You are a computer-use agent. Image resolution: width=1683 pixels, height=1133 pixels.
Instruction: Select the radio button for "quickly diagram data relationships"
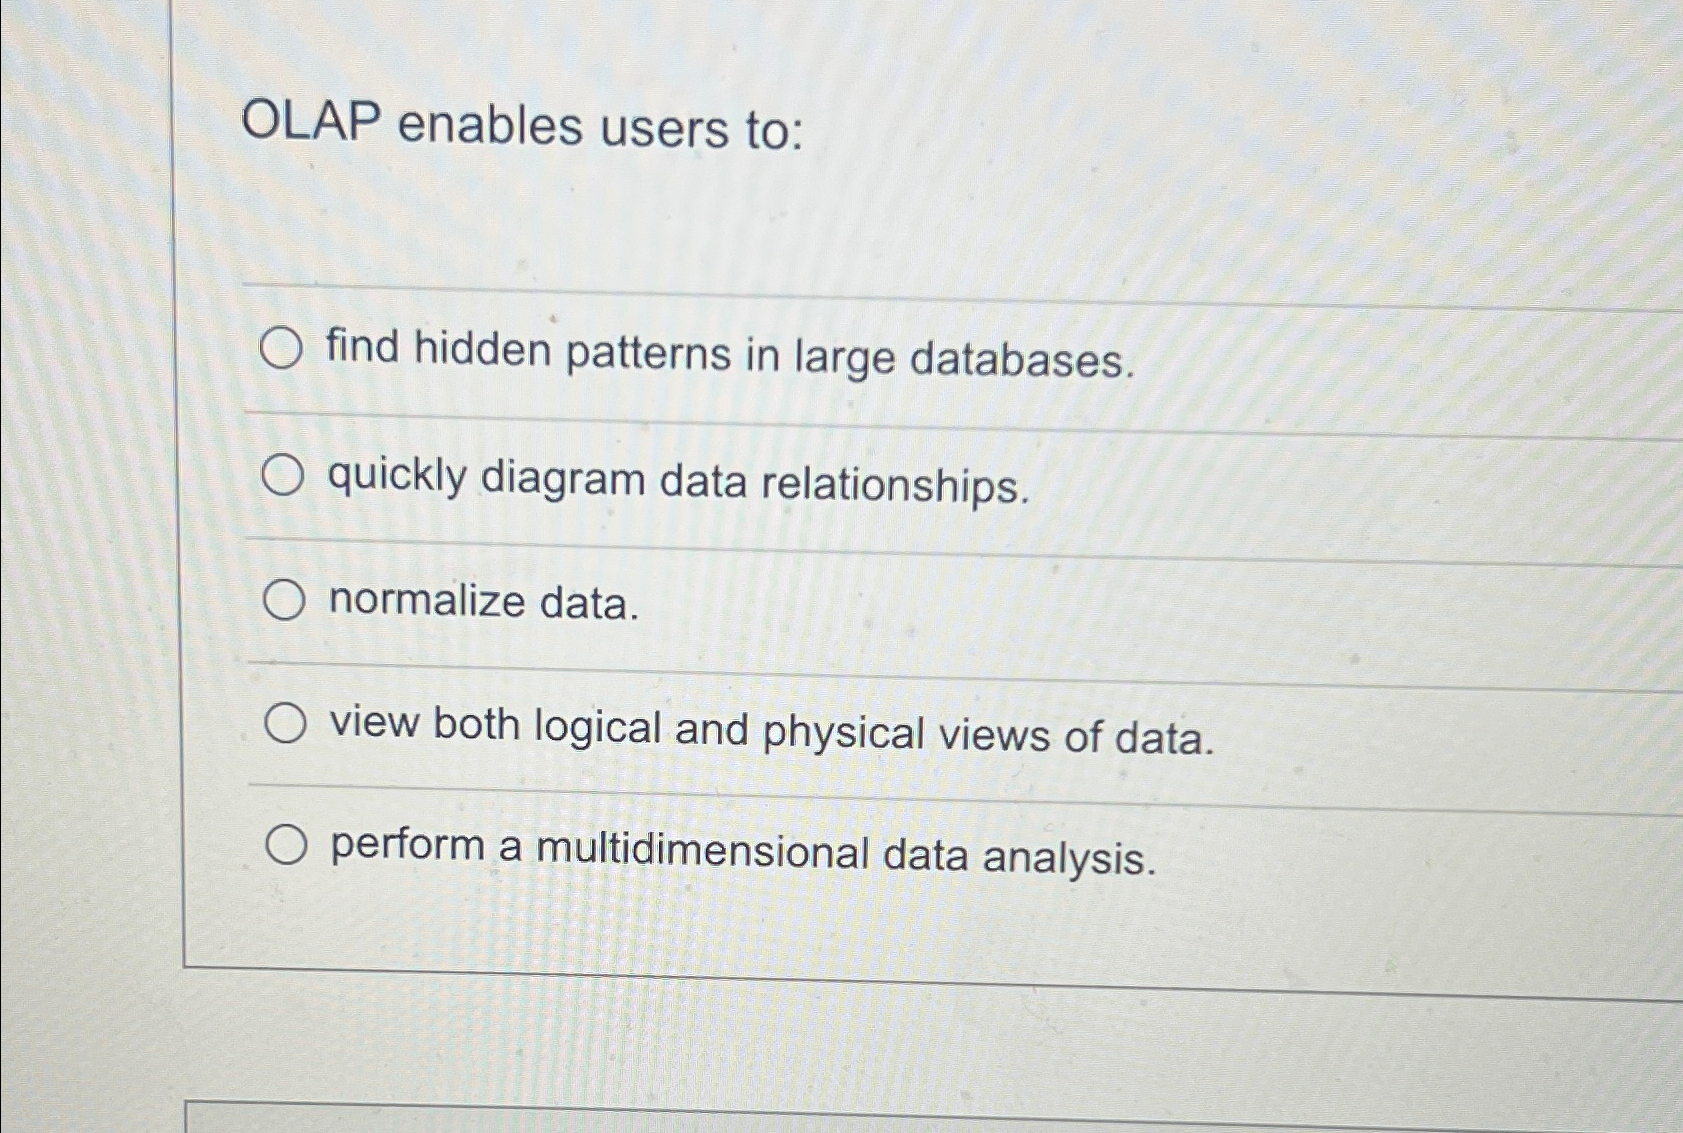pos(285,476)
